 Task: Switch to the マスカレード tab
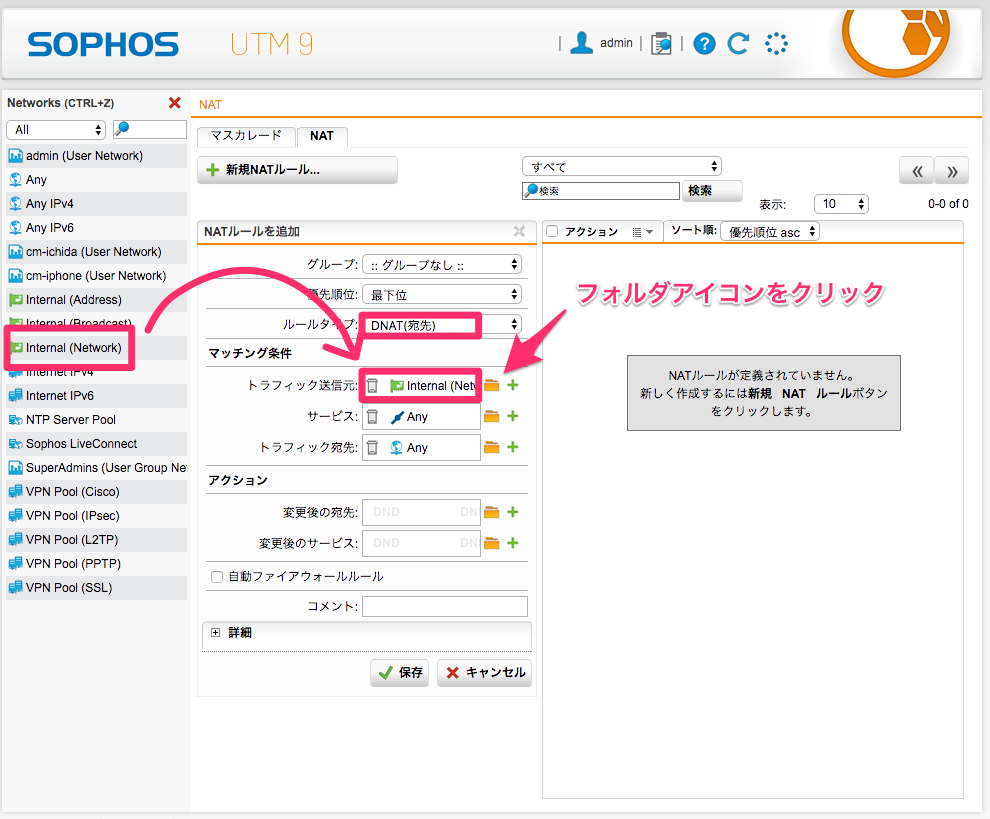[246, 136]
